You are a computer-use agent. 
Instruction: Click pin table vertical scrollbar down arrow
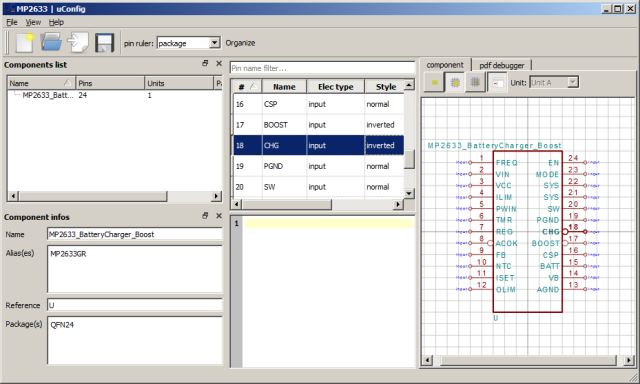[x=409, y=193]
